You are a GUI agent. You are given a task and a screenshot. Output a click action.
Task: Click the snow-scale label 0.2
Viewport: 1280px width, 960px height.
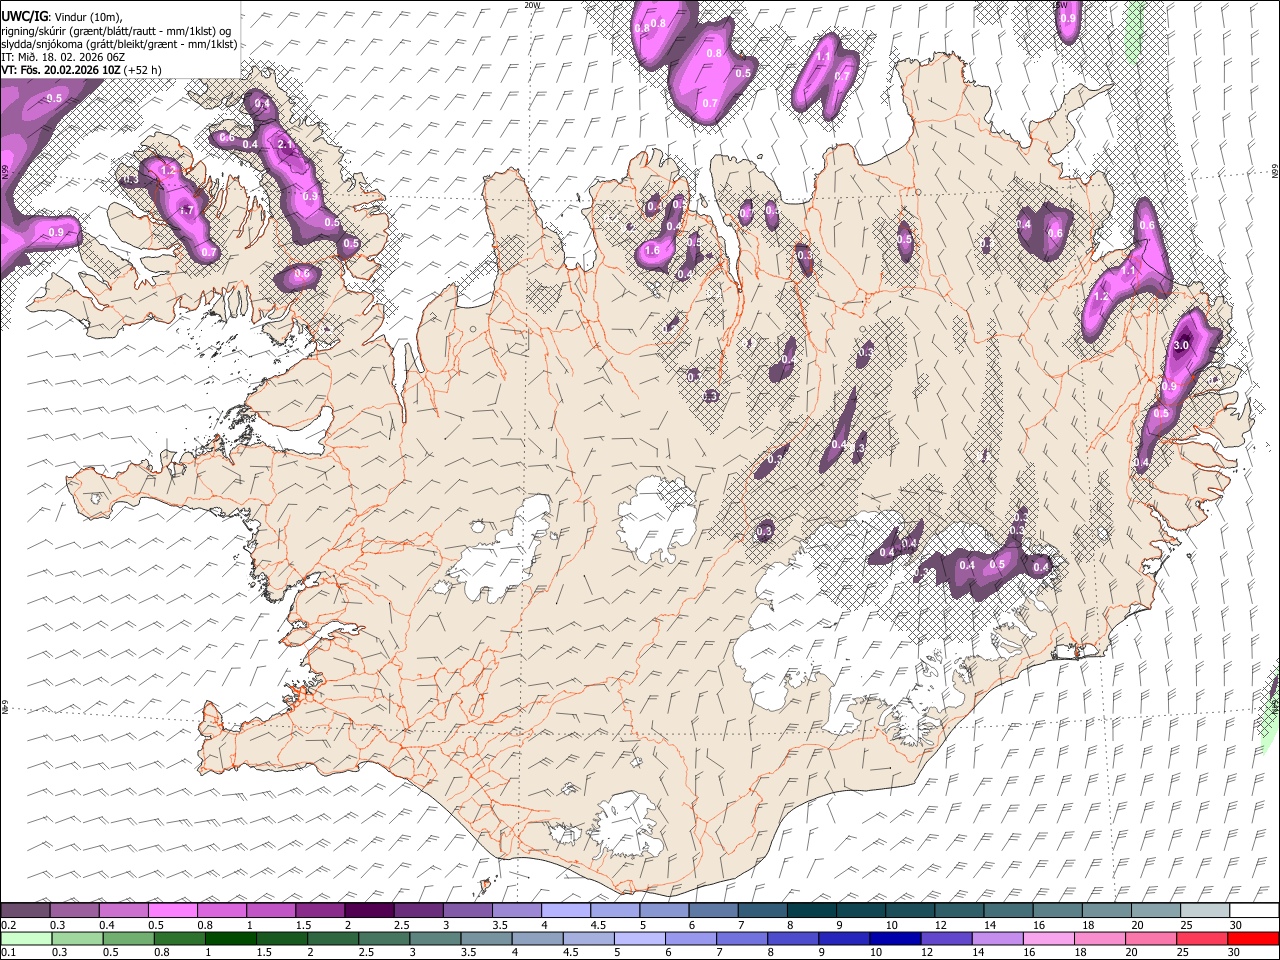[x=8, y=925]
